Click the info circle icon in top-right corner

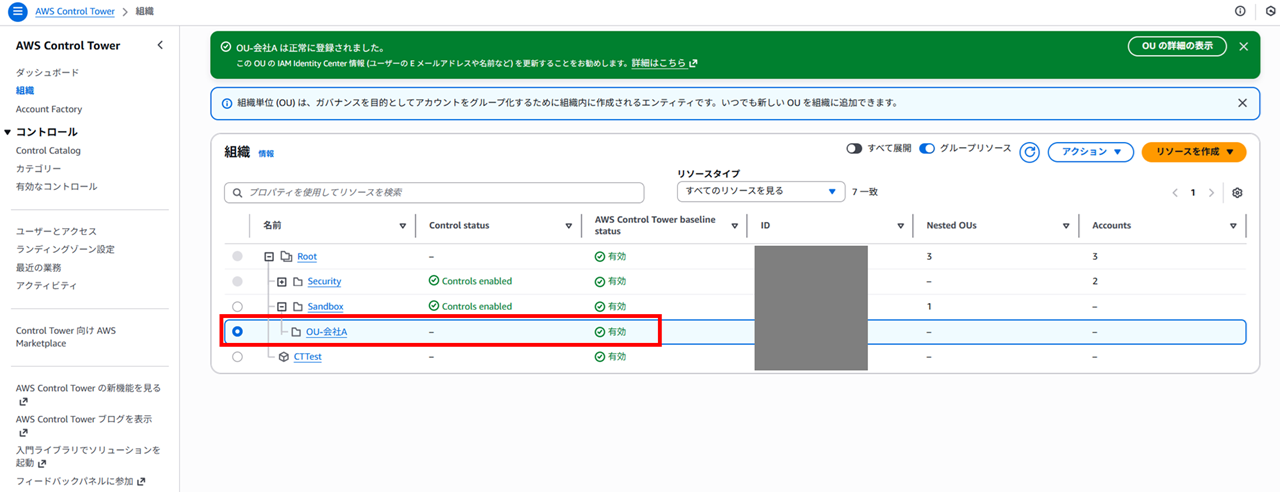coord(1241,11)
